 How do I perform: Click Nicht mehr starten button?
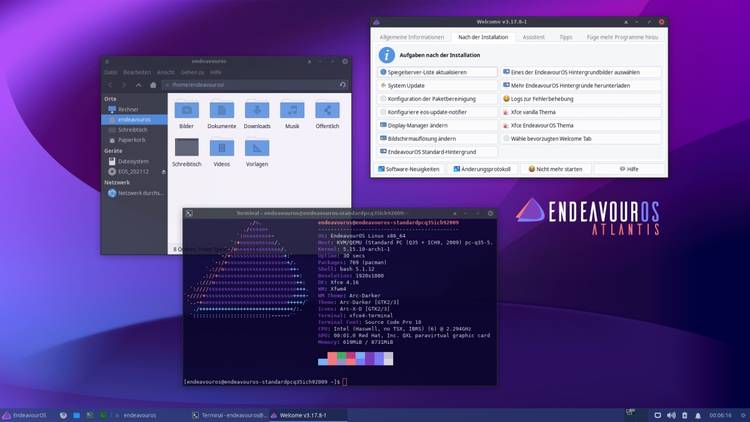pyautogui.click(x=555, y=169)
